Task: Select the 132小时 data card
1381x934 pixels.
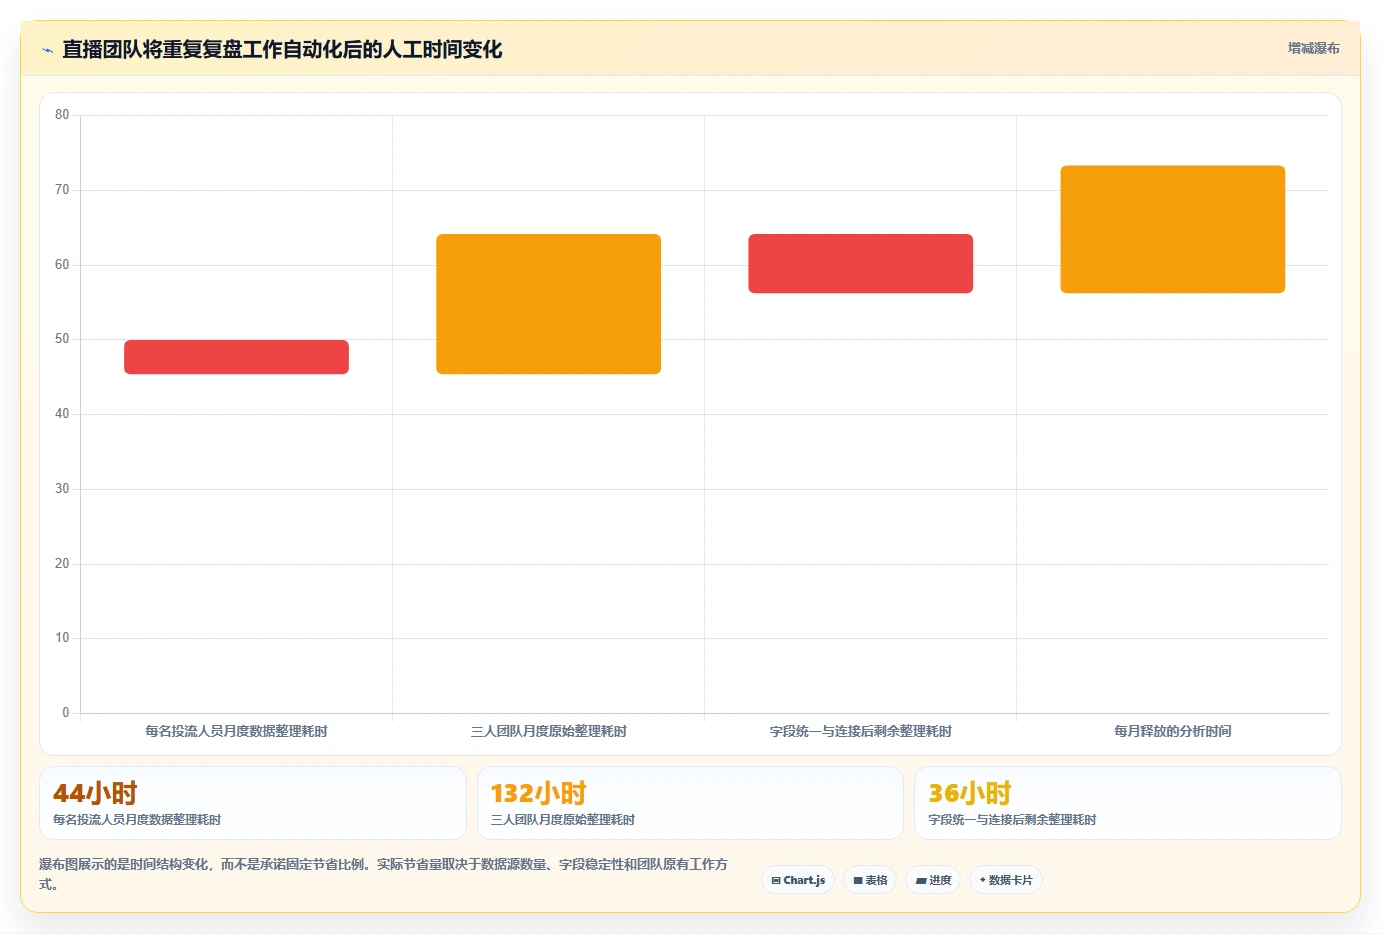Action: click(x=690, y=803)
